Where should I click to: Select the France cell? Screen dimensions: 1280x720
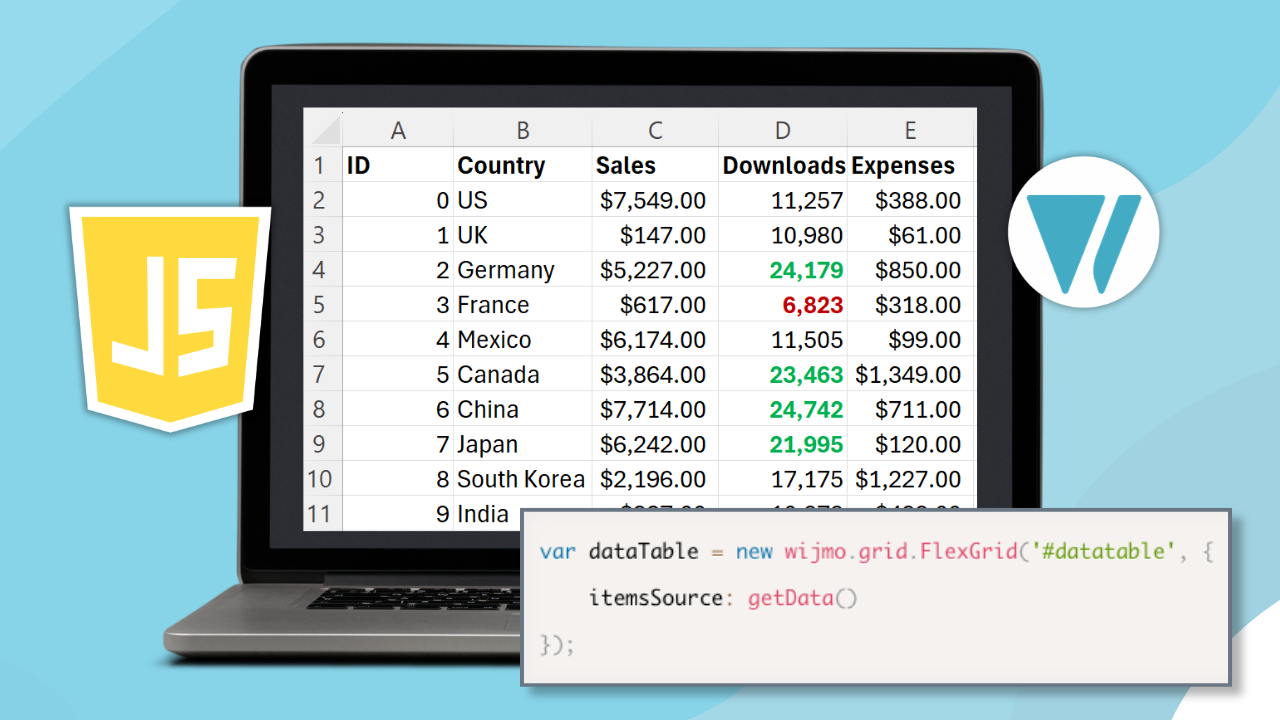click(523, 305)
